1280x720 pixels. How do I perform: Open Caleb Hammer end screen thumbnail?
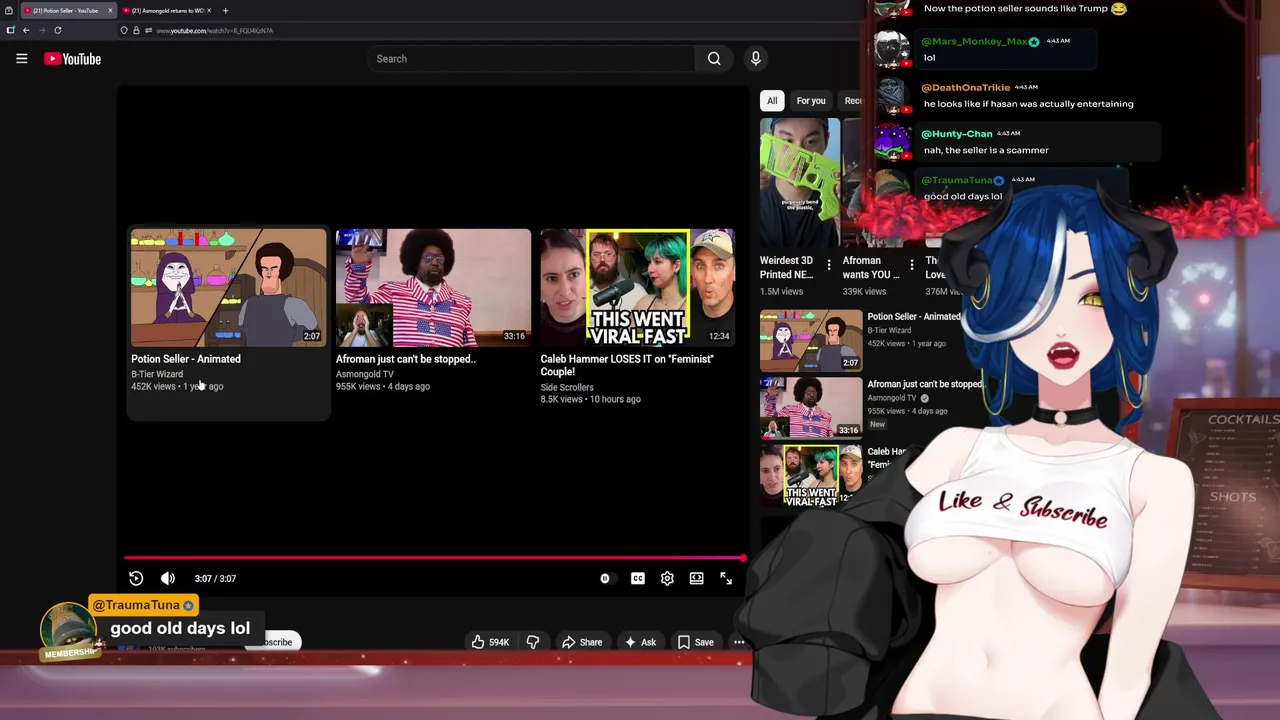pos(638,288)
